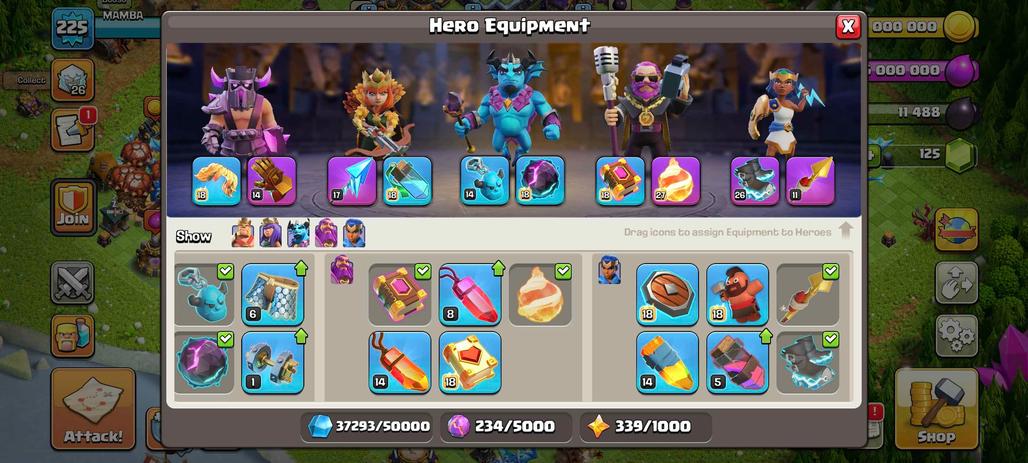The height and width of the screenshot is (463, 1028).
Task: Toggle Royal Champion filter in Show row
Action: point(354,233)
